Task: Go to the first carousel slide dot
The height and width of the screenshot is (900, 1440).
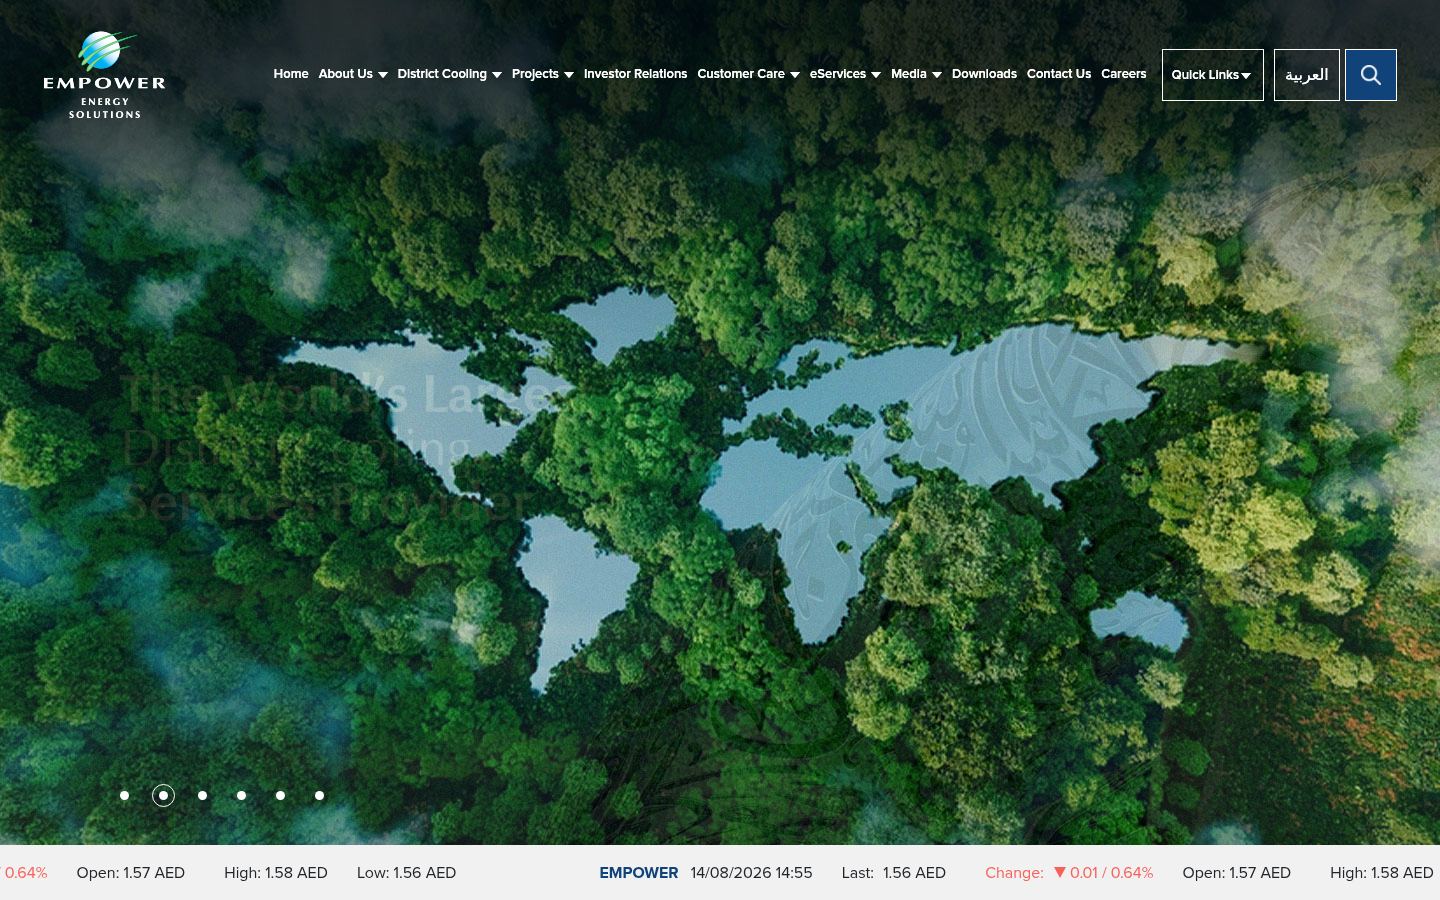Action: pyautogui.click(x=124, y=796)
